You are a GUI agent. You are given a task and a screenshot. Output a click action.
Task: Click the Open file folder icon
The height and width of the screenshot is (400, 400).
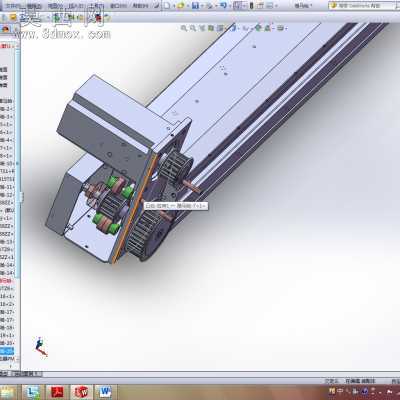(x=181, y=5)
